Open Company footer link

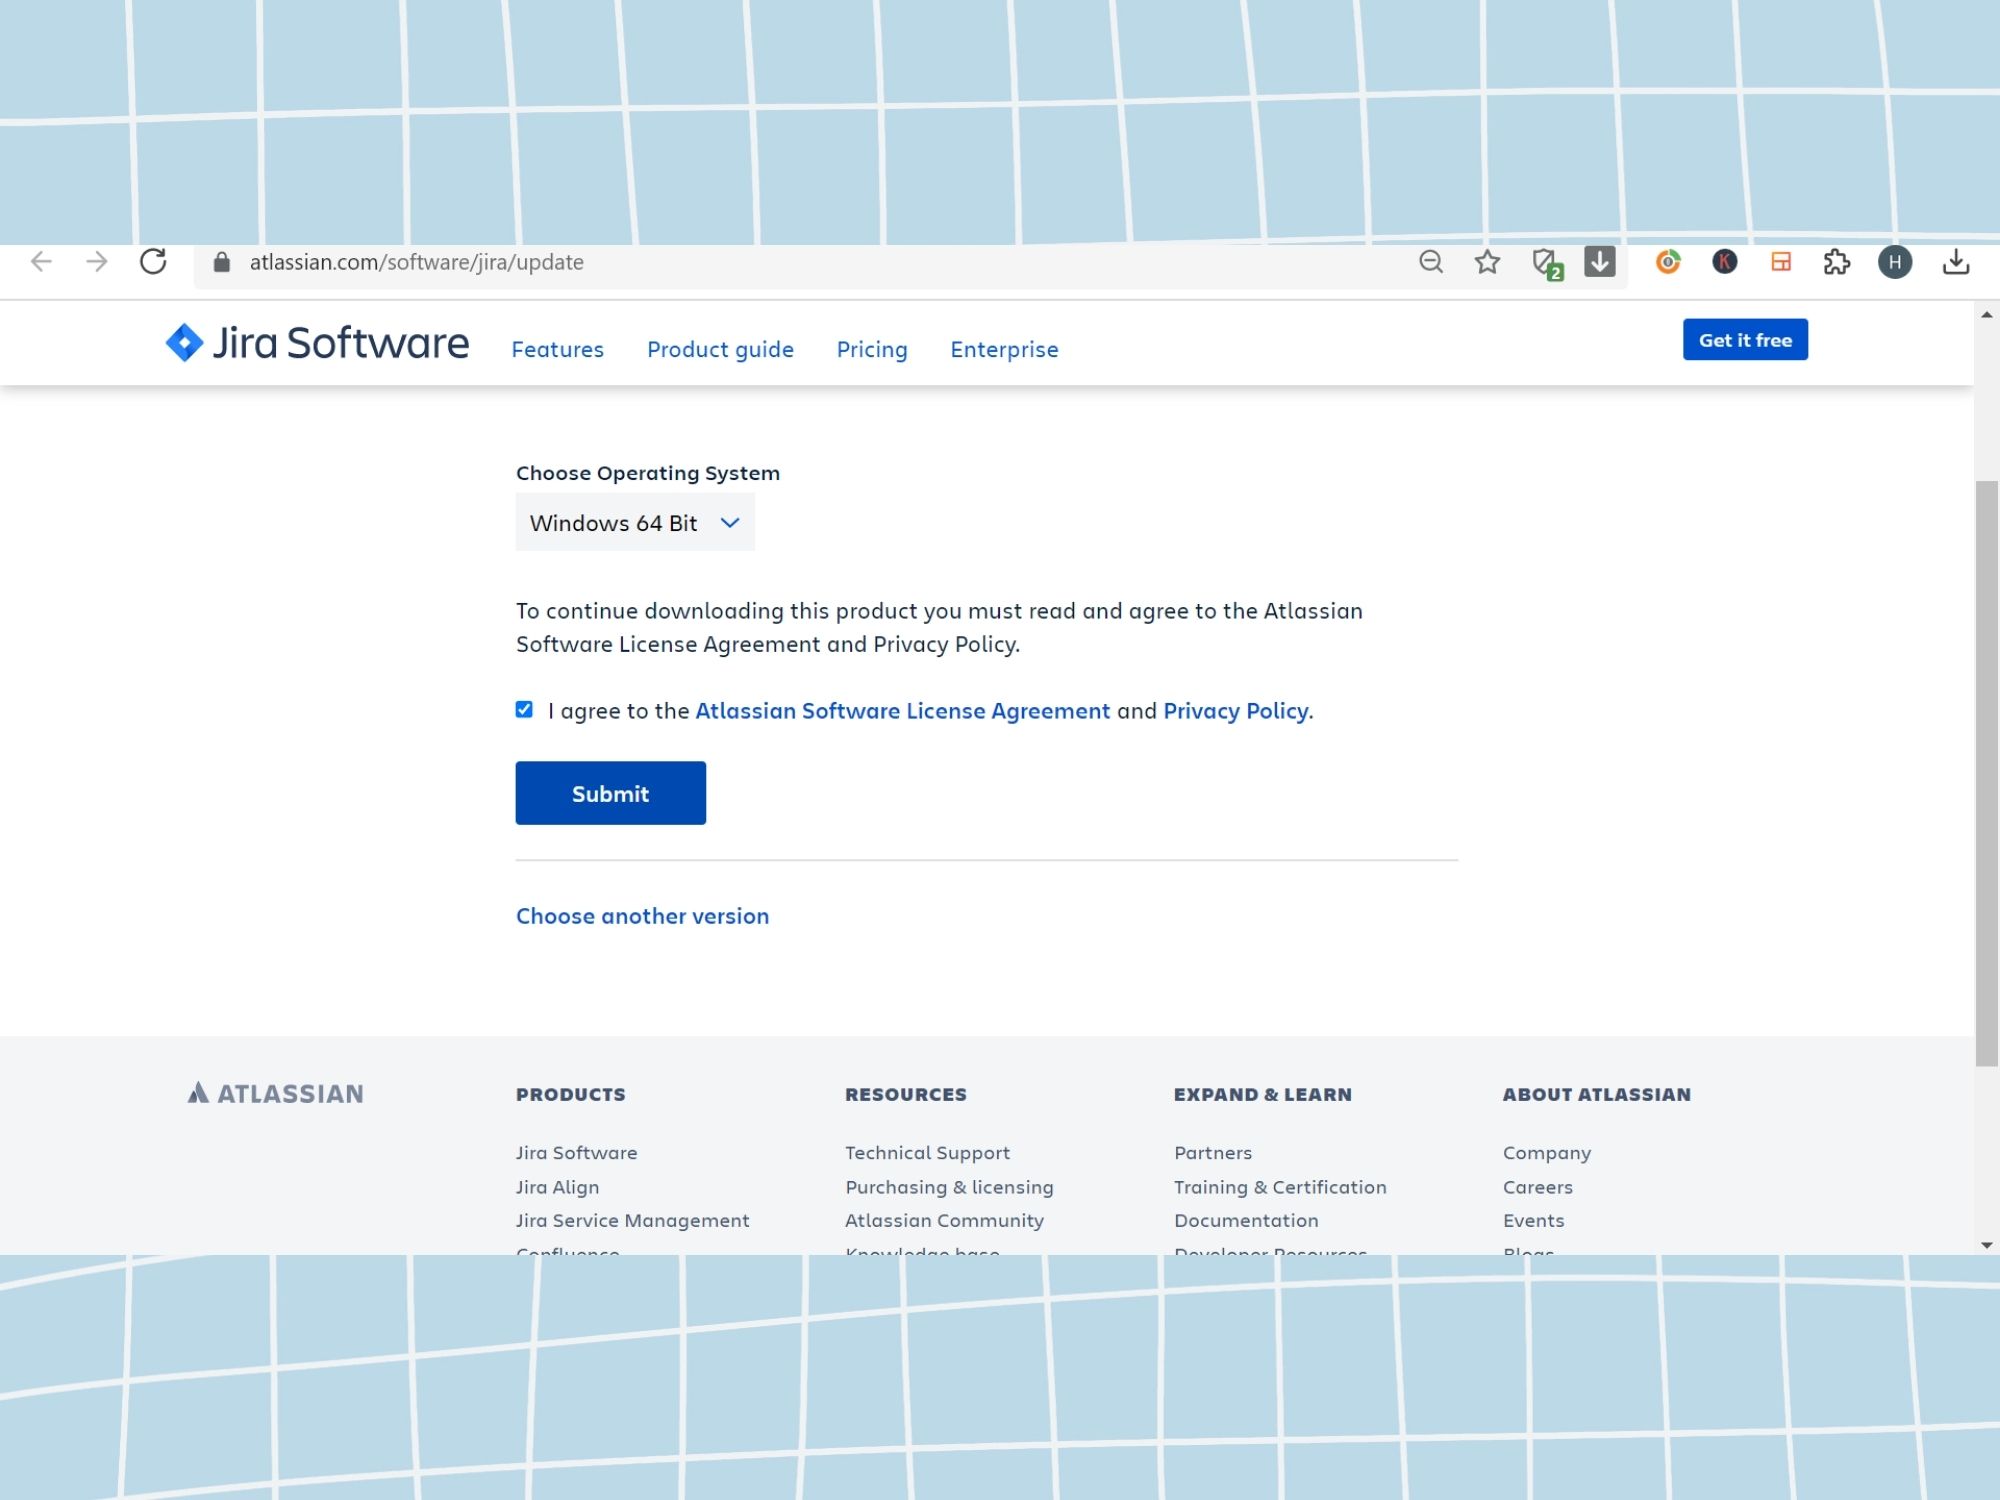click(x=1547, y=1153)
